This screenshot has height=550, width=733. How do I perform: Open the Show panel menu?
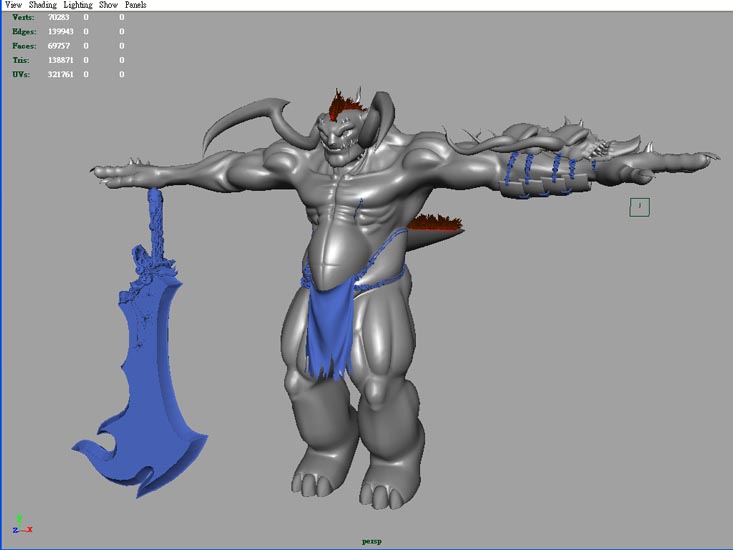coord(108,5)
